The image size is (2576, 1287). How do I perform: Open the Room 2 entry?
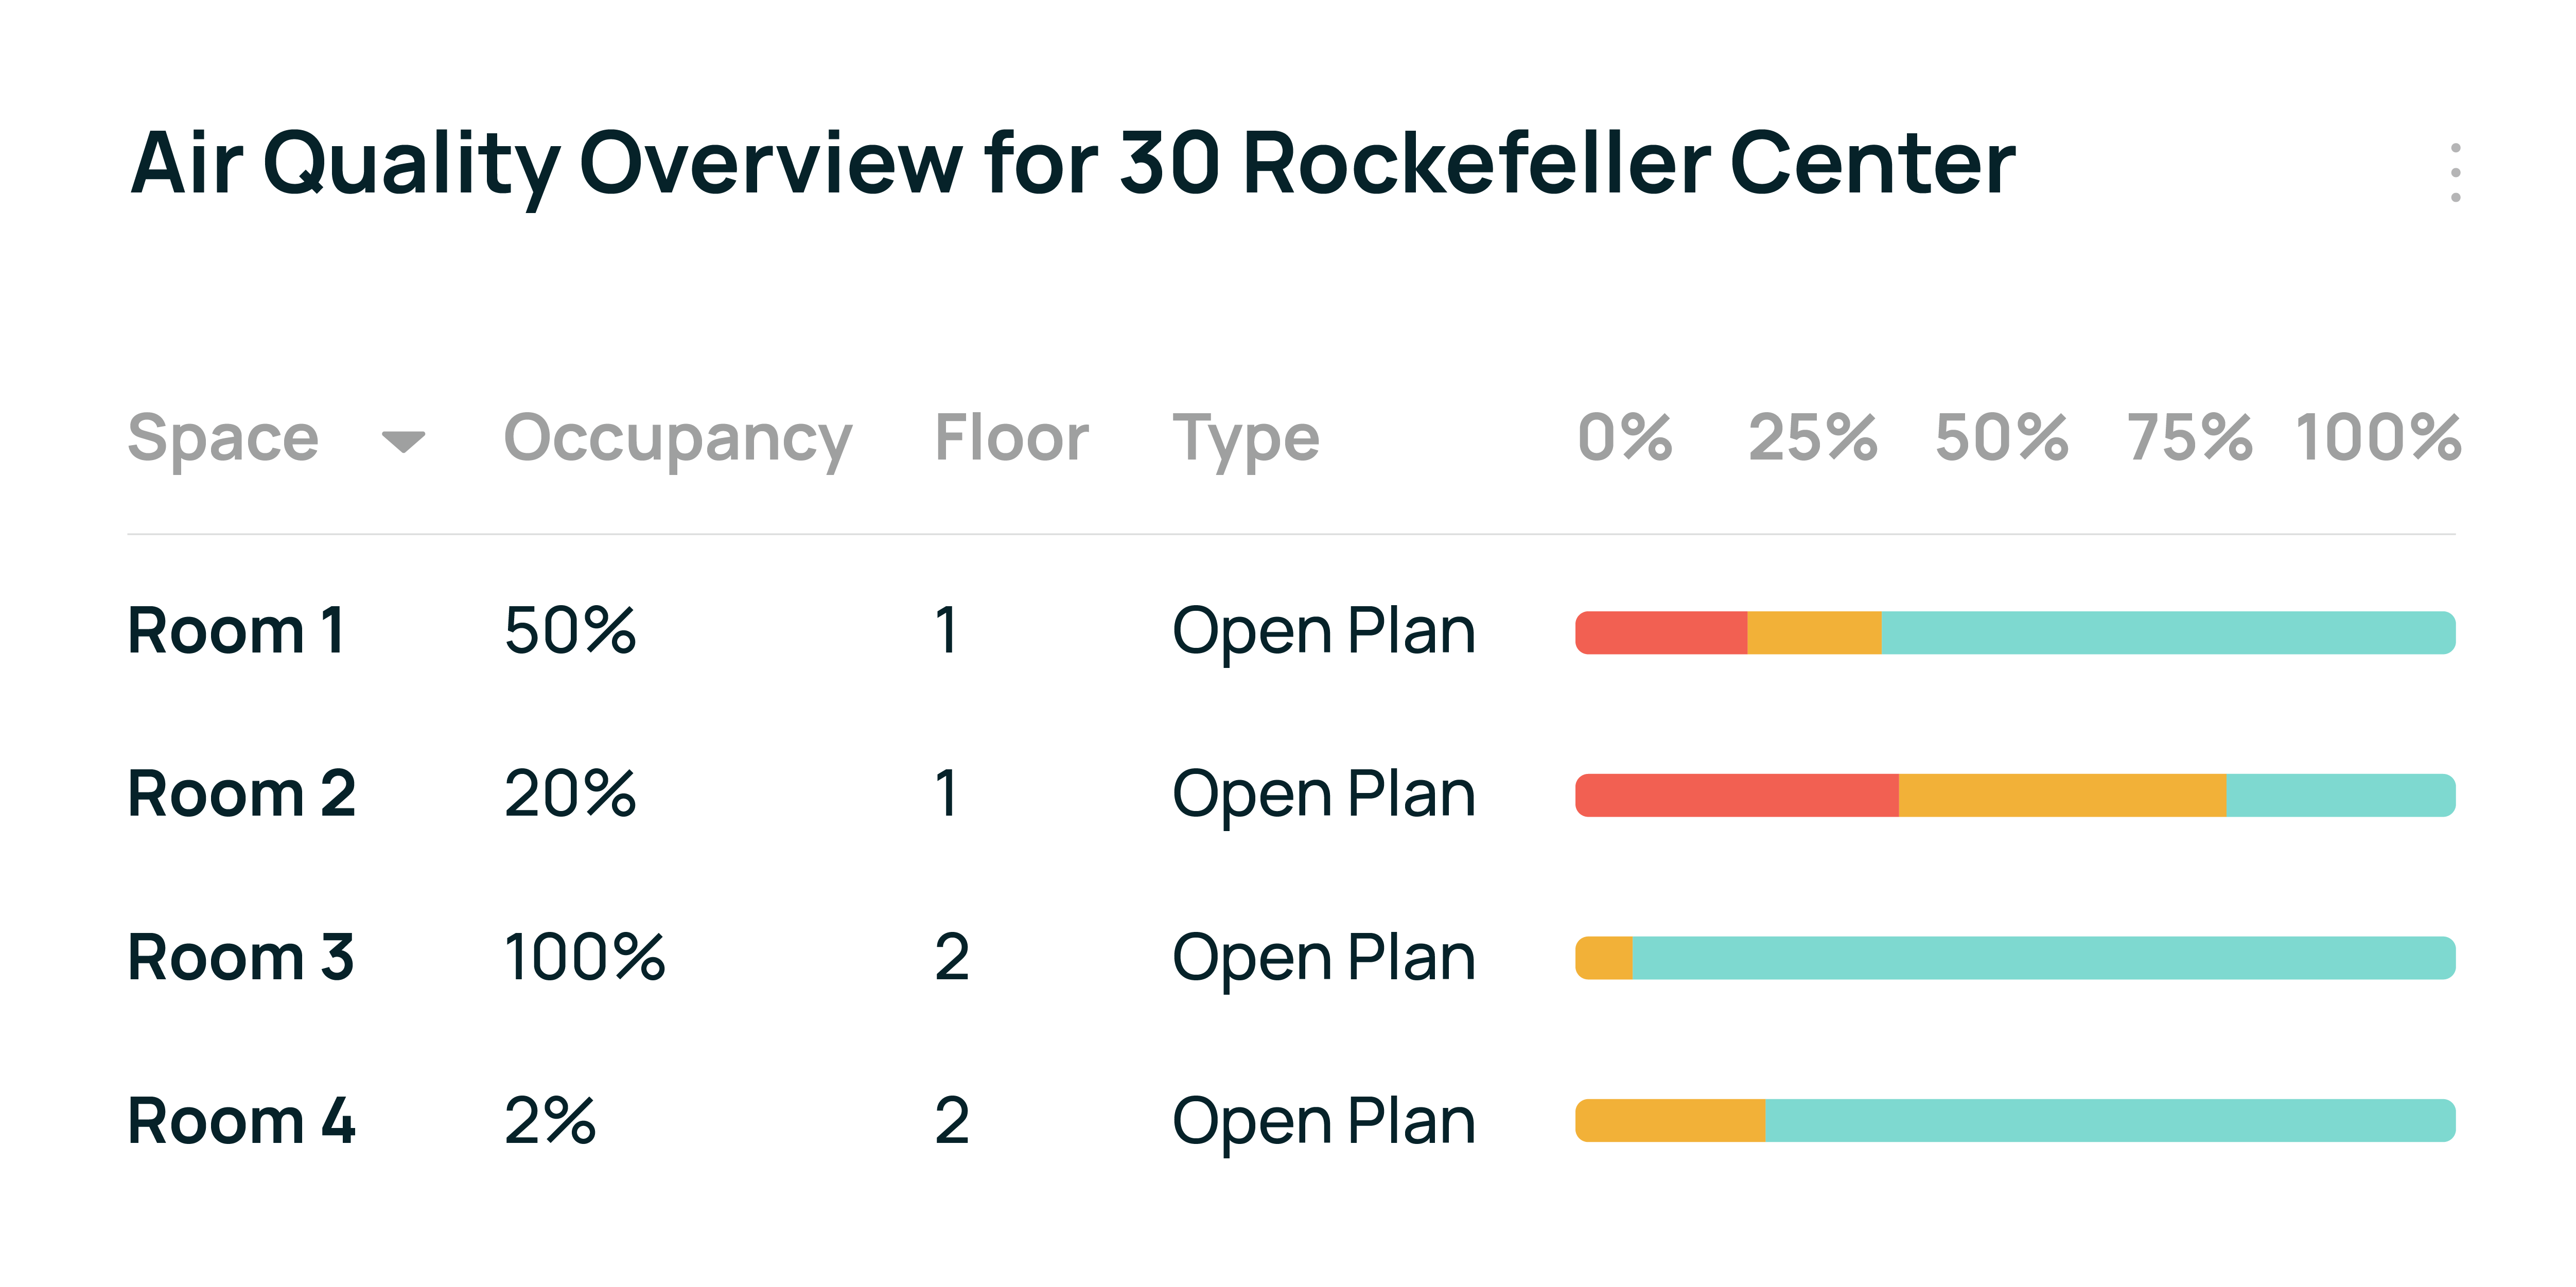pos(241,794)
